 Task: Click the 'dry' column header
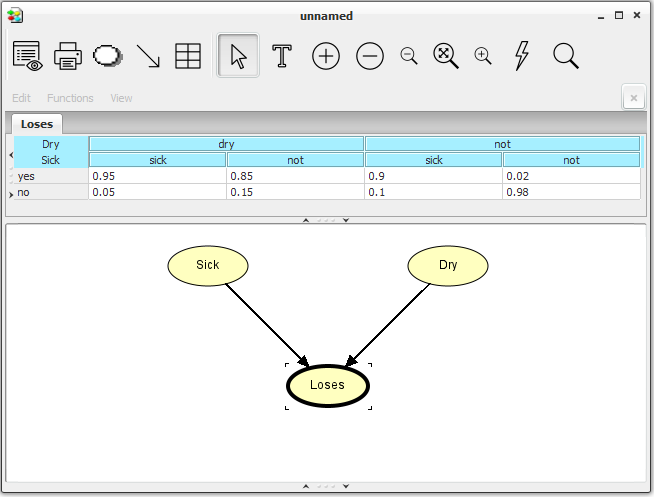click(226, 144)
